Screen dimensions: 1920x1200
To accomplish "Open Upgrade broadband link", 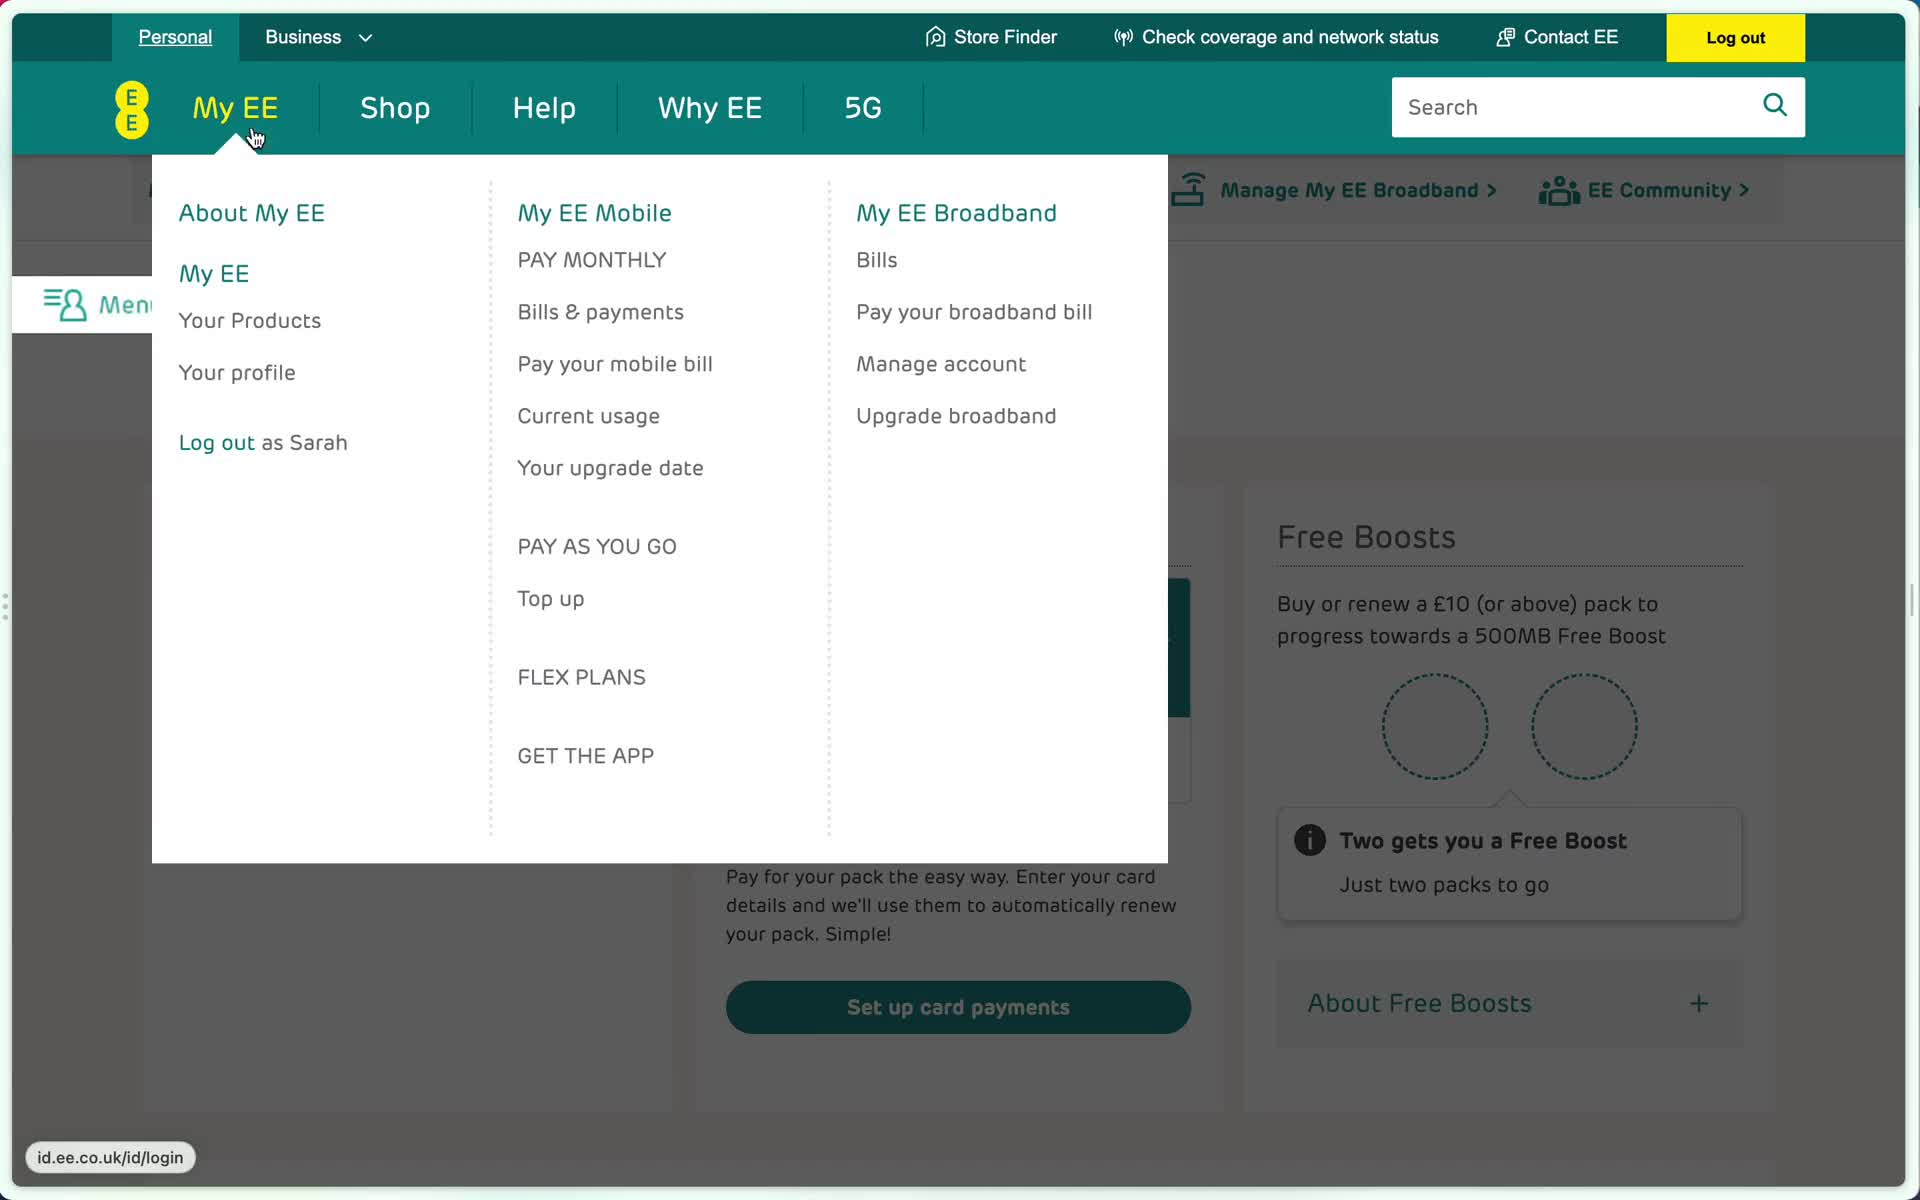I will (x=956, y=416).
